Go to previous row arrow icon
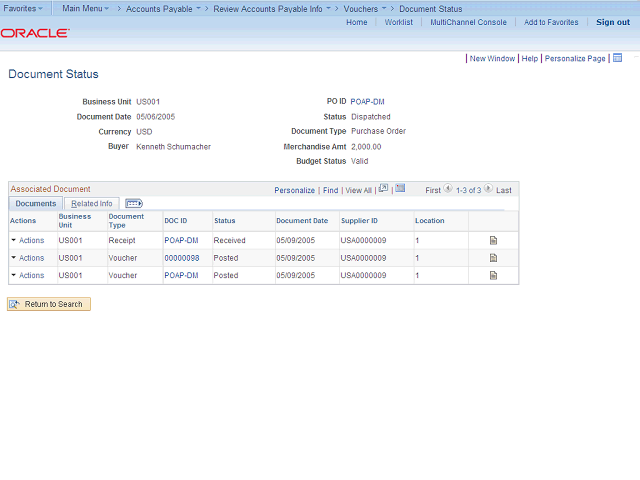Screen dimensions: 640x480 [448, 189]
